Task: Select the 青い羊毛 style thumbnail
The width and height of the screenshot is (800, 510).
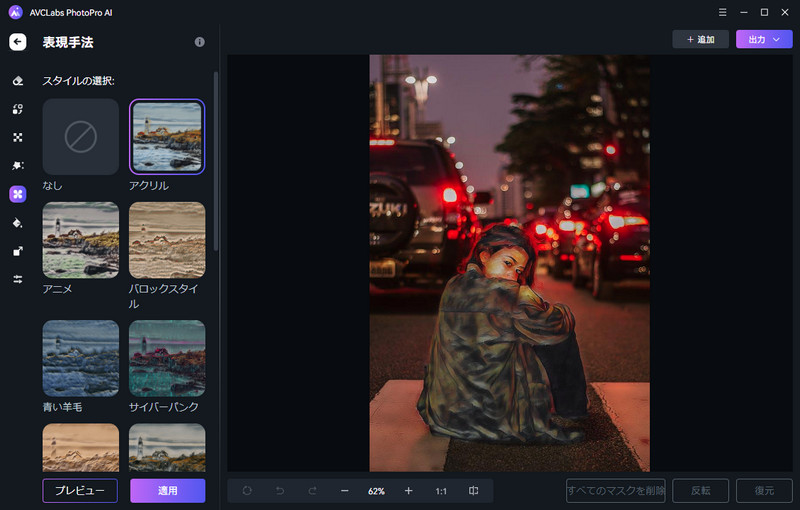Action: (x=81, y=359)
